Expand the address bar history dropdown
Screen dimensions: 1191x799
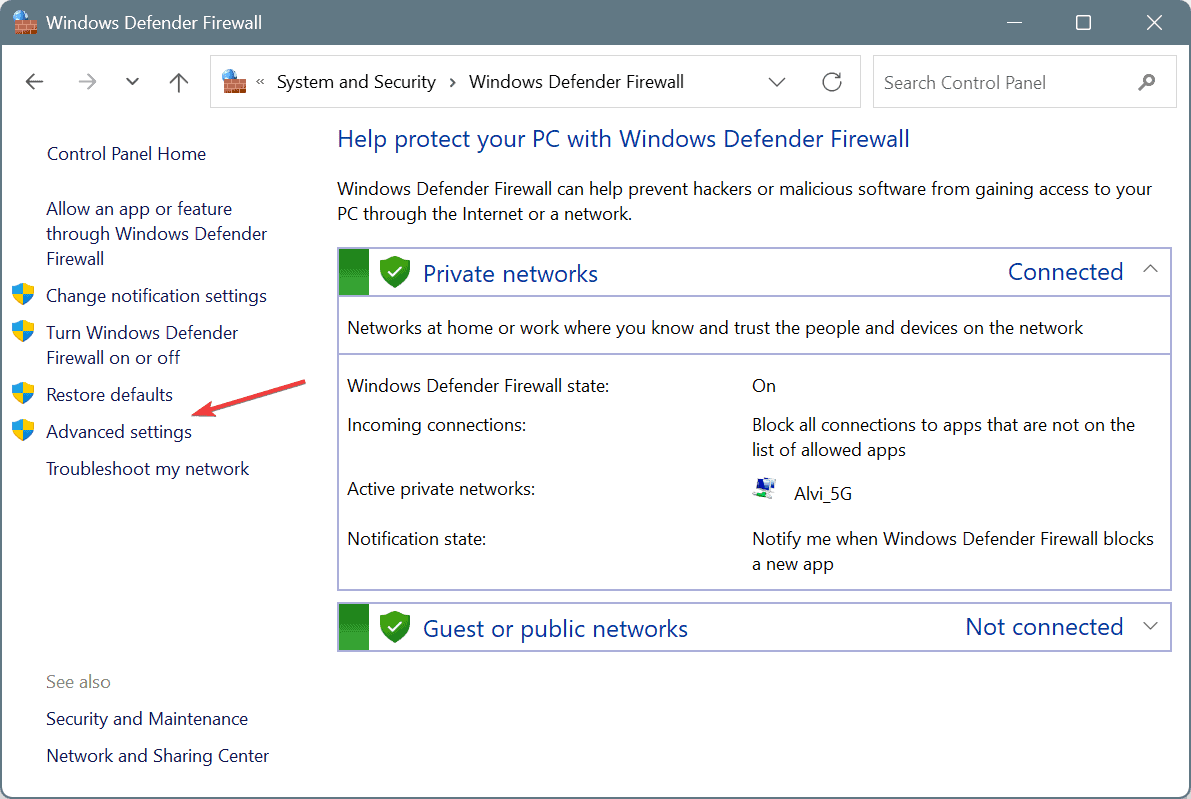pos(776,82)
